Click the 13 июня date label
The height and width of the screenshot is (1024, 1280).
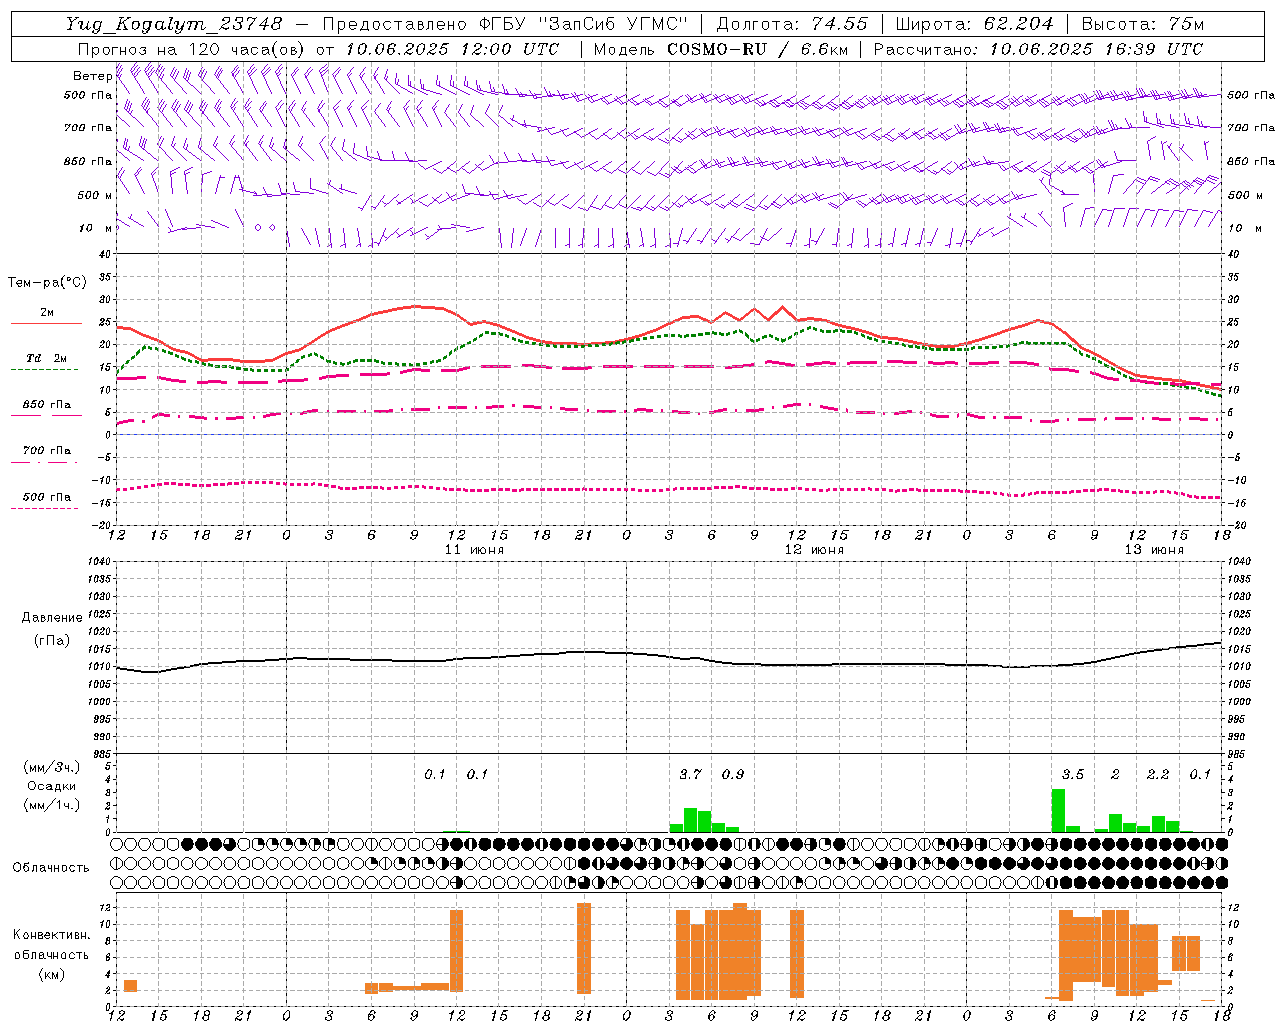point(1154,550)
